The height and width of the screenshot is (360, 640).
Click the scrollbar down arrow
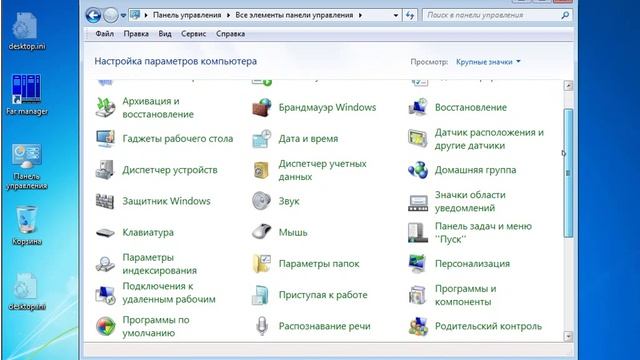pyautogui.click(x=568, y=336)
